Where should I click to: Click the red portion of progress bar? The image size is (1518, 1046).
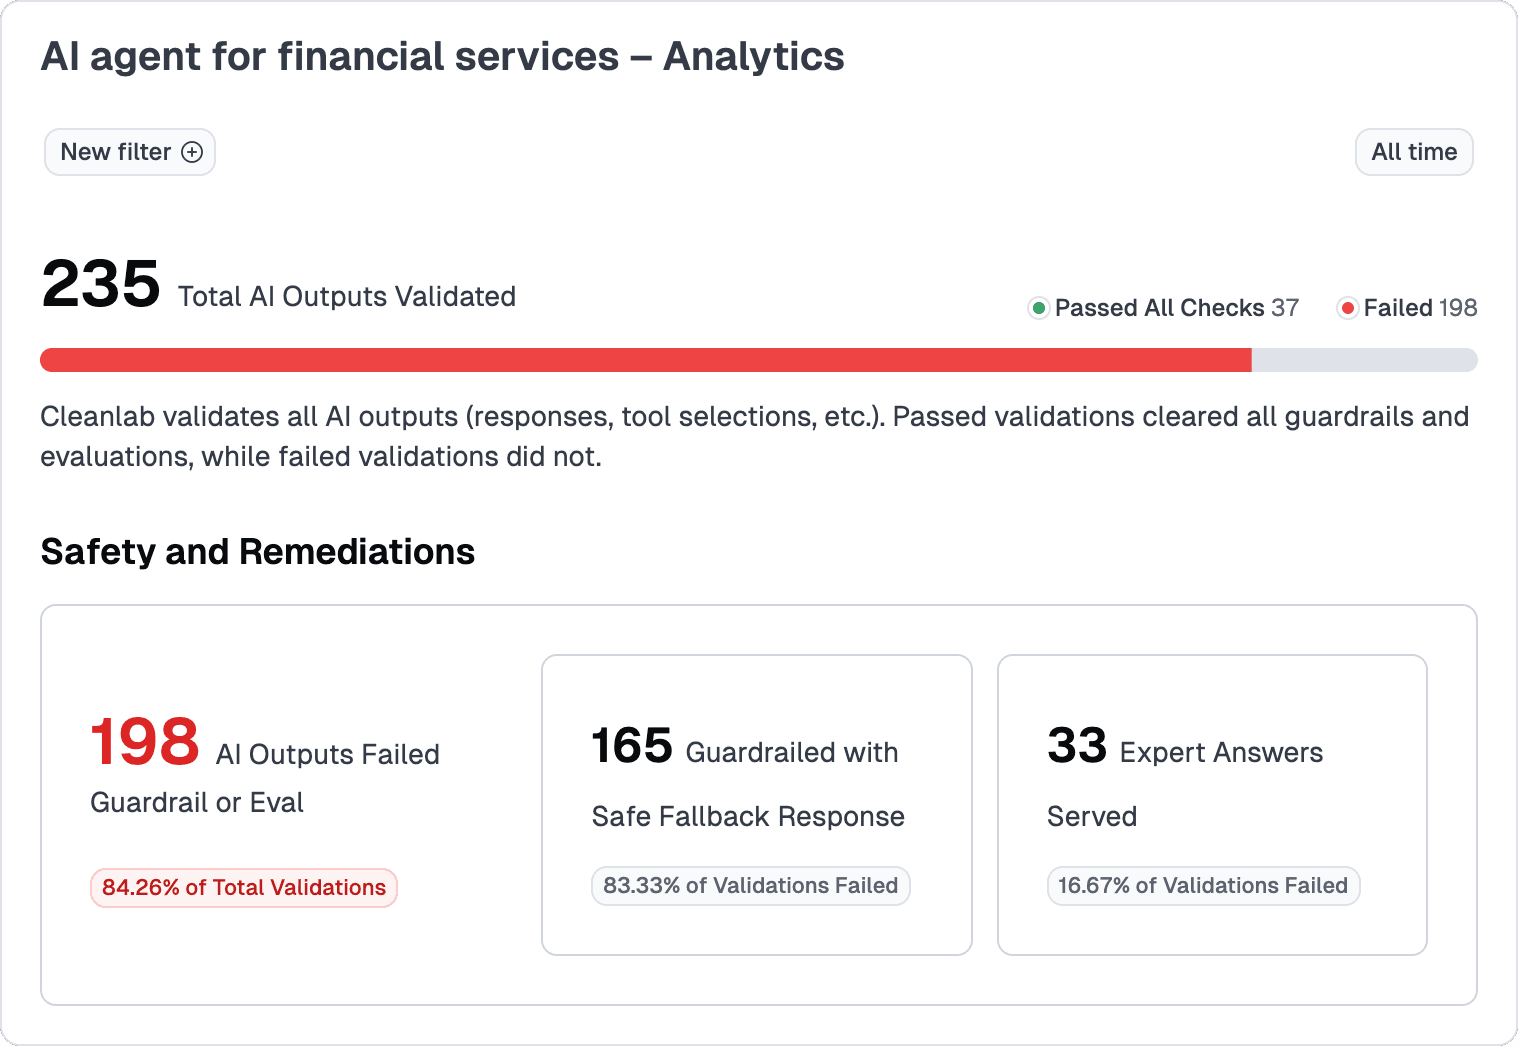pos(645,360)
